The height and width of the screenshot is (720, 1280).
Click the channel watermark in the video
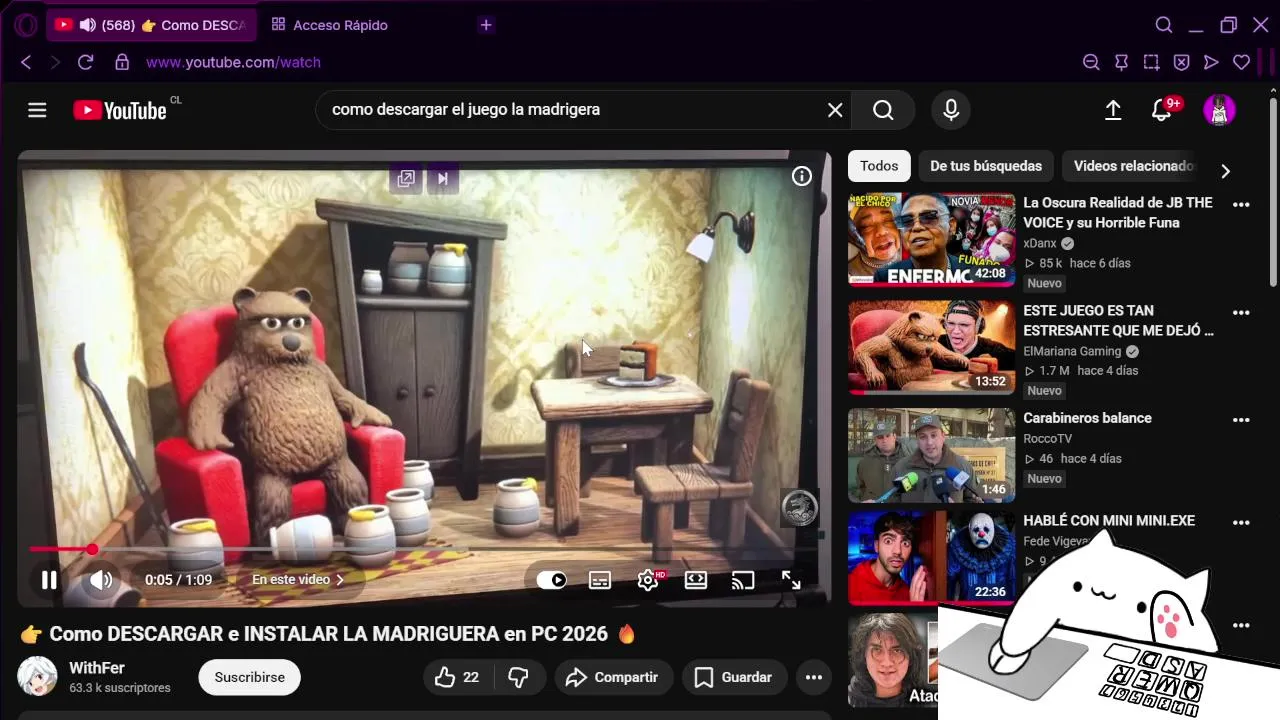(x=800, y=508)
